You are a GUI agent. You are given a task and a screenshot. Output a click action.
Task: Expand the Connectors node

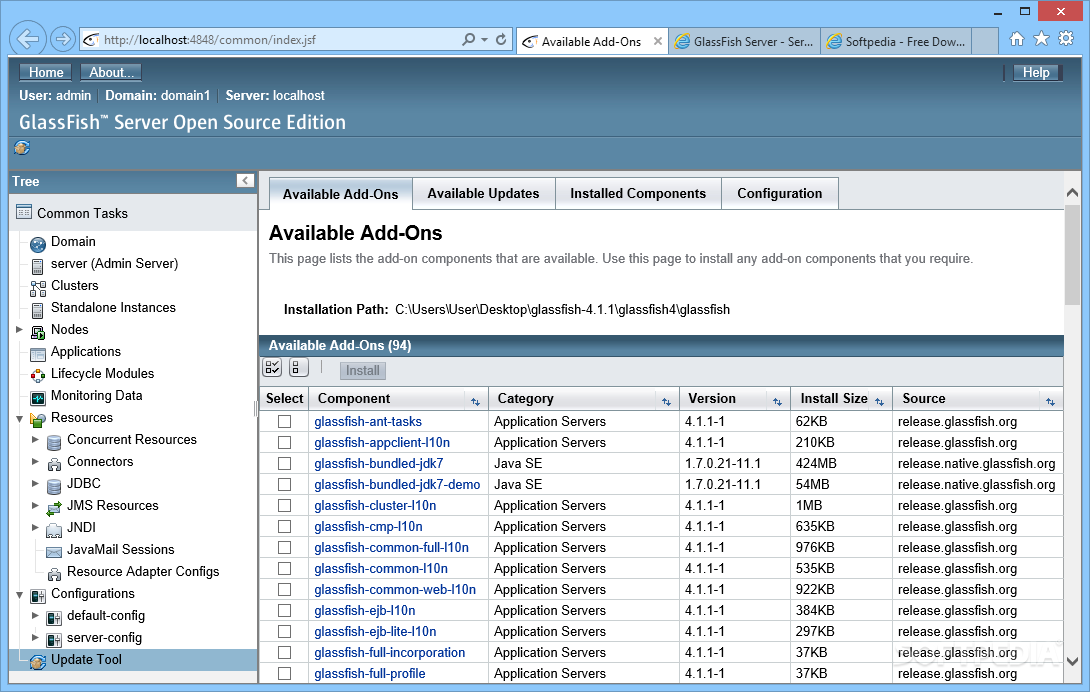tap(35, 461)
